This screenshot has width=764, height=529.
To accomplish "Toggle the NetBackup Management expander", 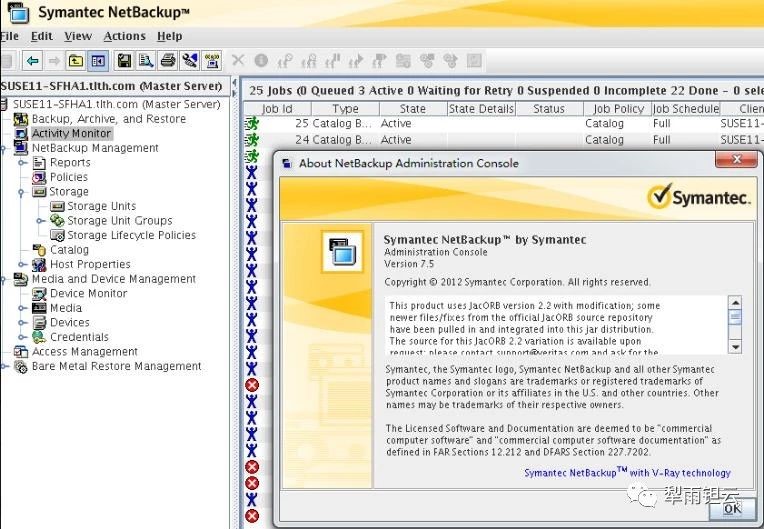I will pos(3,149).
